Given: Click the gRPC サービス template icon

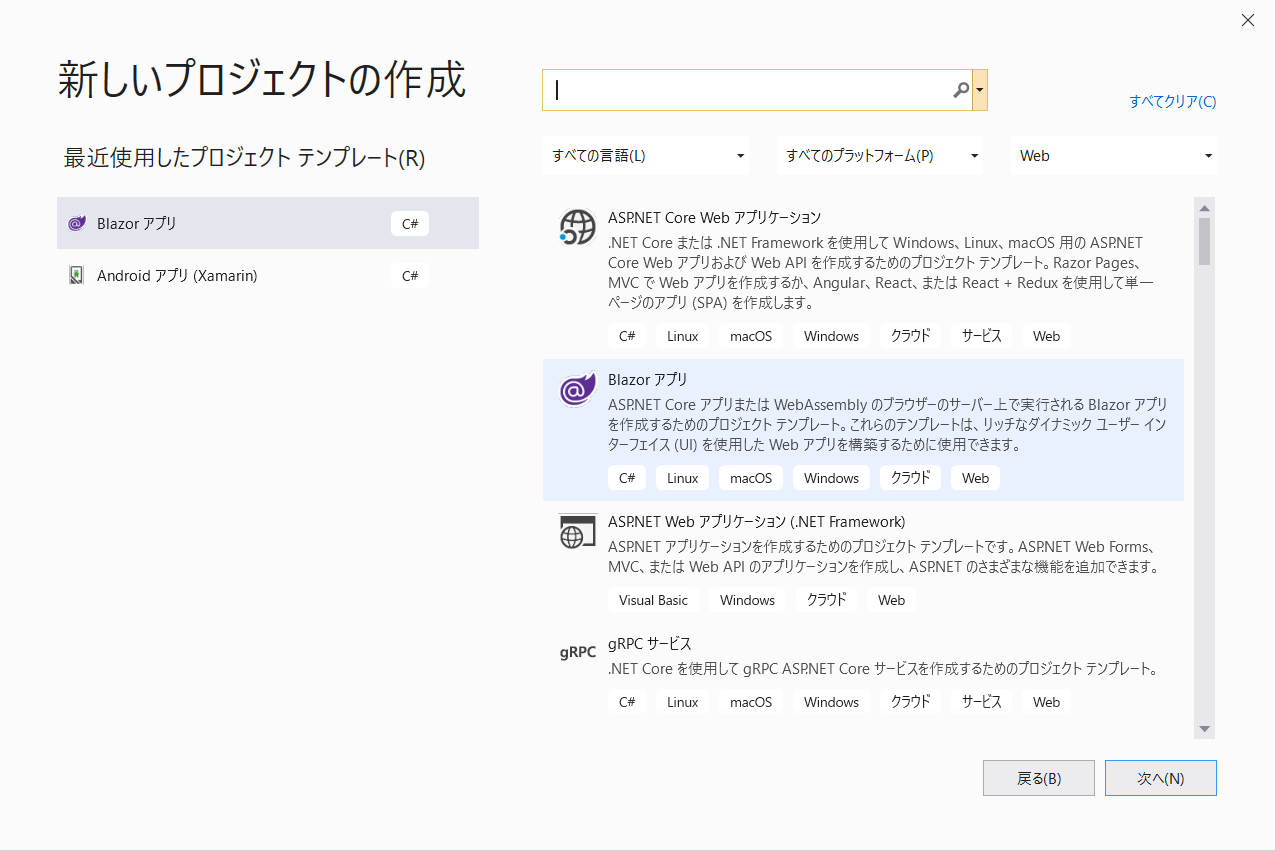Looking at the screenshot, I should (x=577, y=651).
